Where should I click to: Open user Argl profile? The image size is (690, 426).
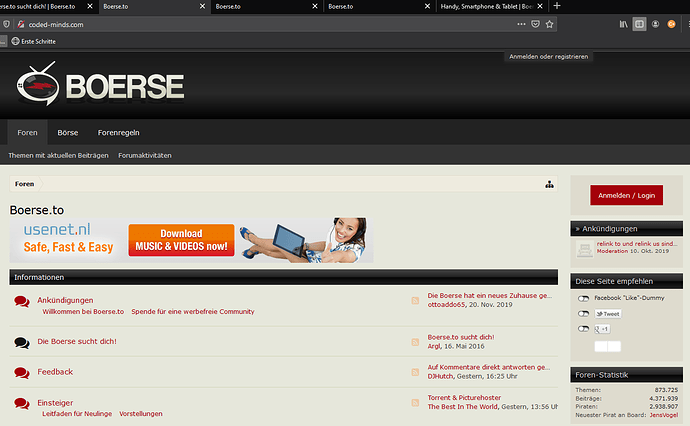(434, 346)
